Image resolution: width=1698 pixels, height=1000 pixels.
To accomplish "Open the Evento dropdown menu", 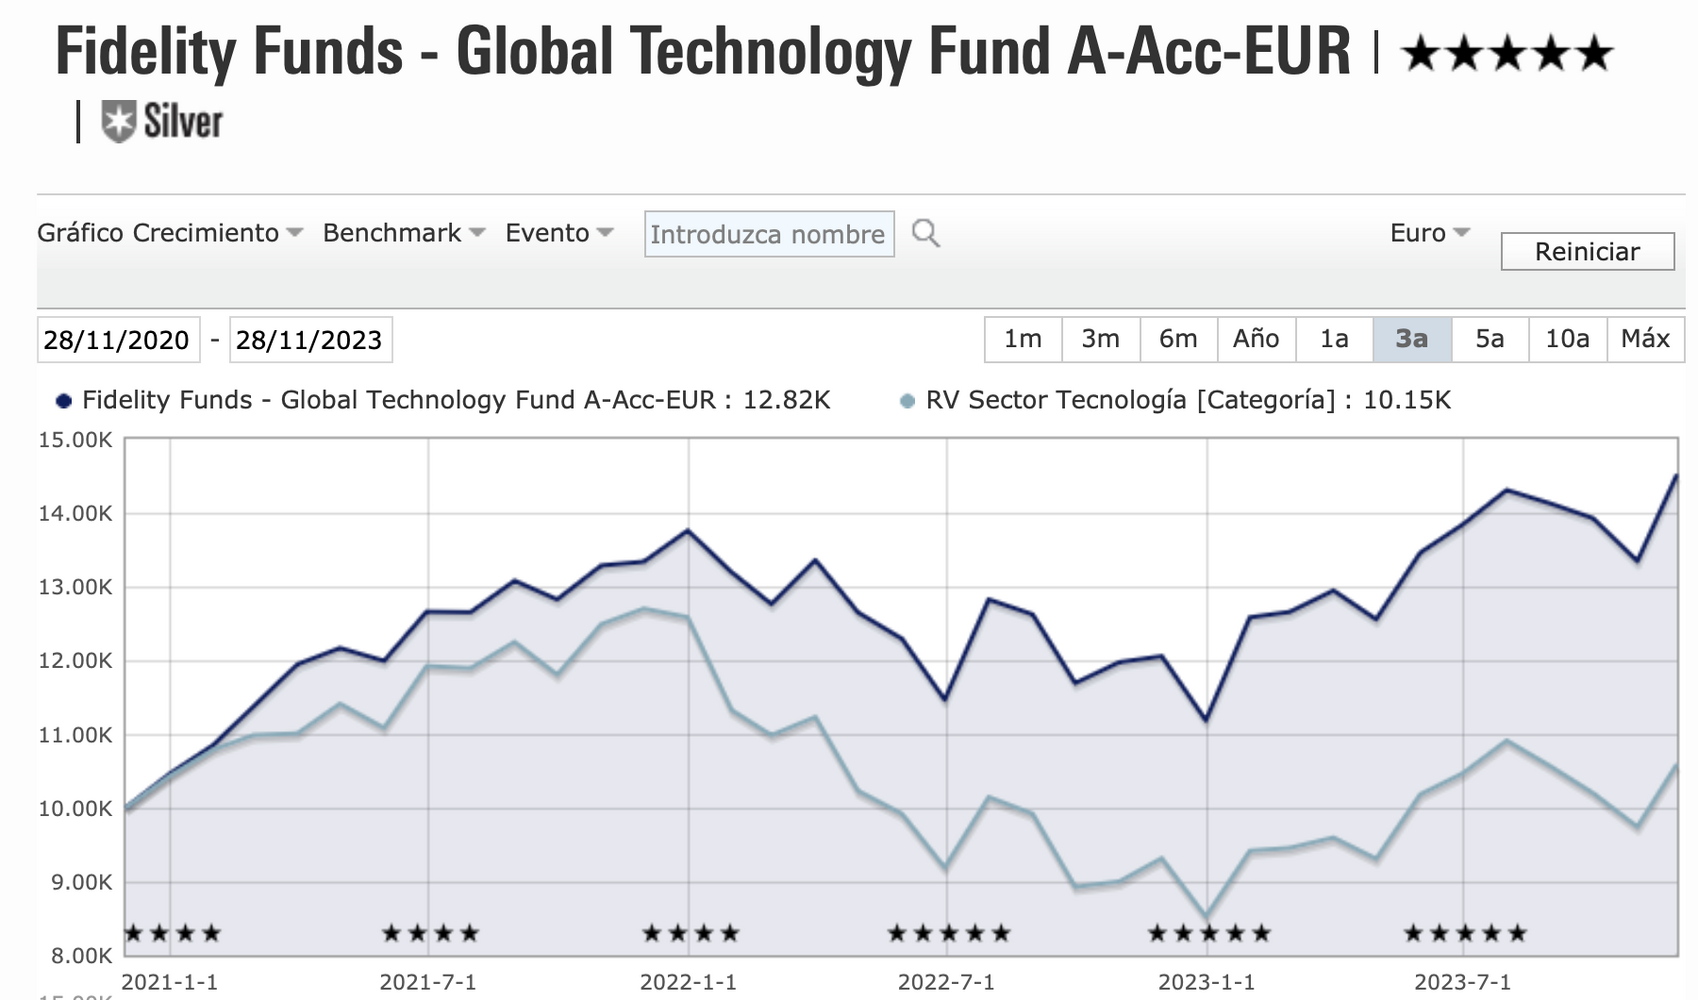I will 558,233.
